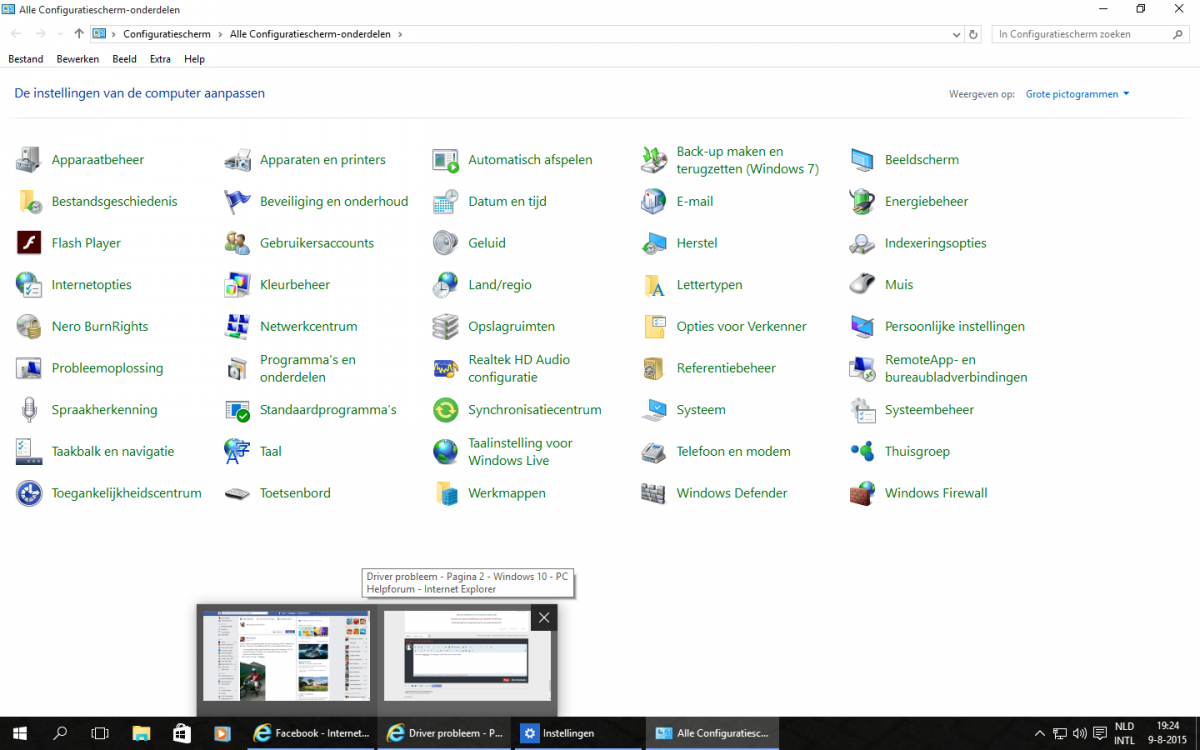Open the Windows Firewall icon
This screenshot has height=750, width=1200.
pyautogui.click(x=862, y=493)
